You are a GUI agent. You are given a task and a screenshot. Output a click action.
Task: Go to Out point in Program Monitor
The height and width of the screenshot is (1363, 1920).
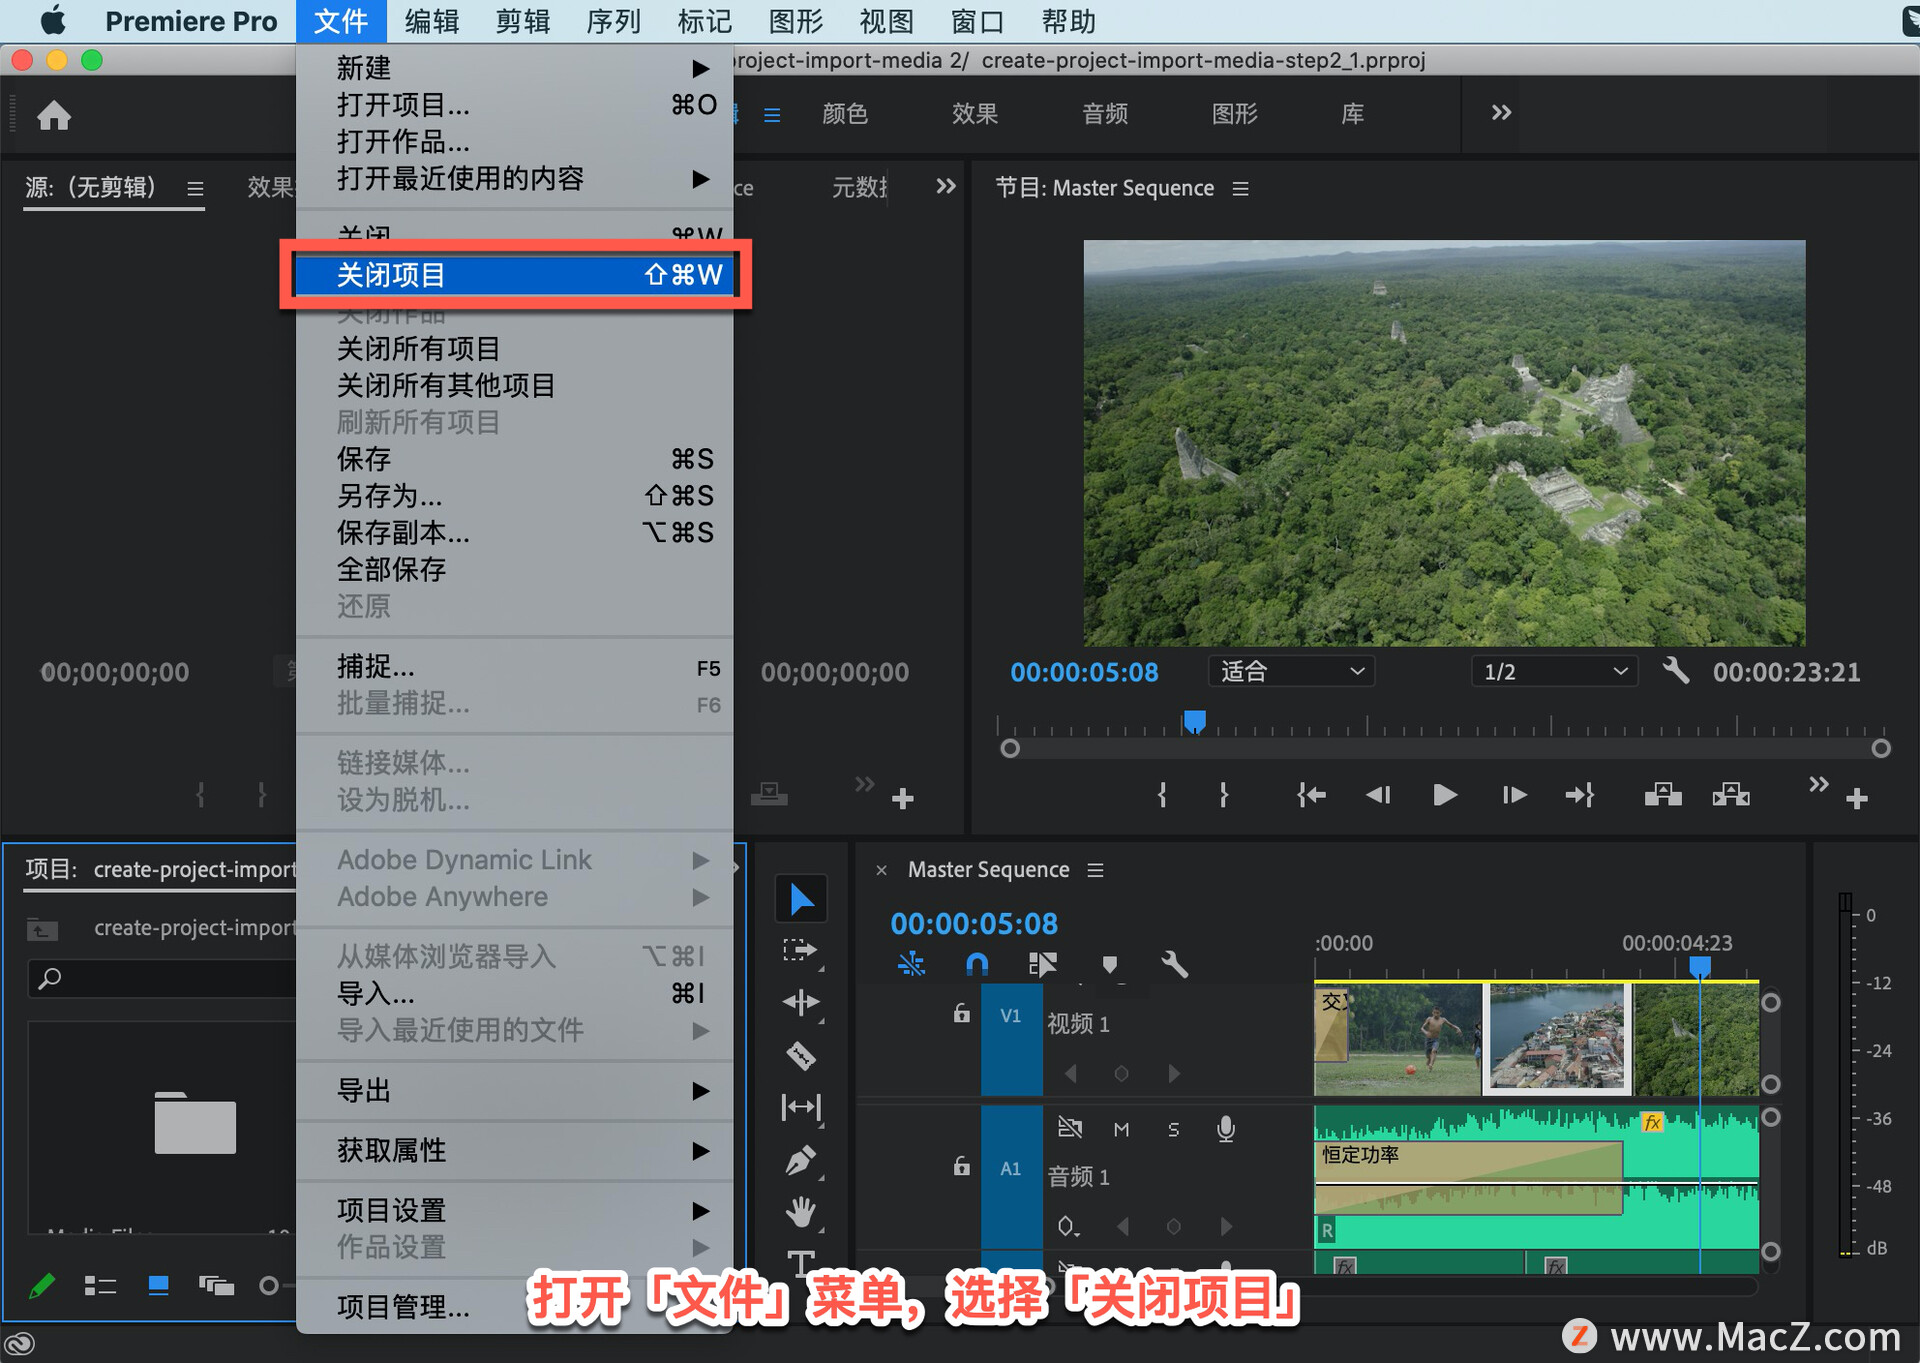[1580, 796]
